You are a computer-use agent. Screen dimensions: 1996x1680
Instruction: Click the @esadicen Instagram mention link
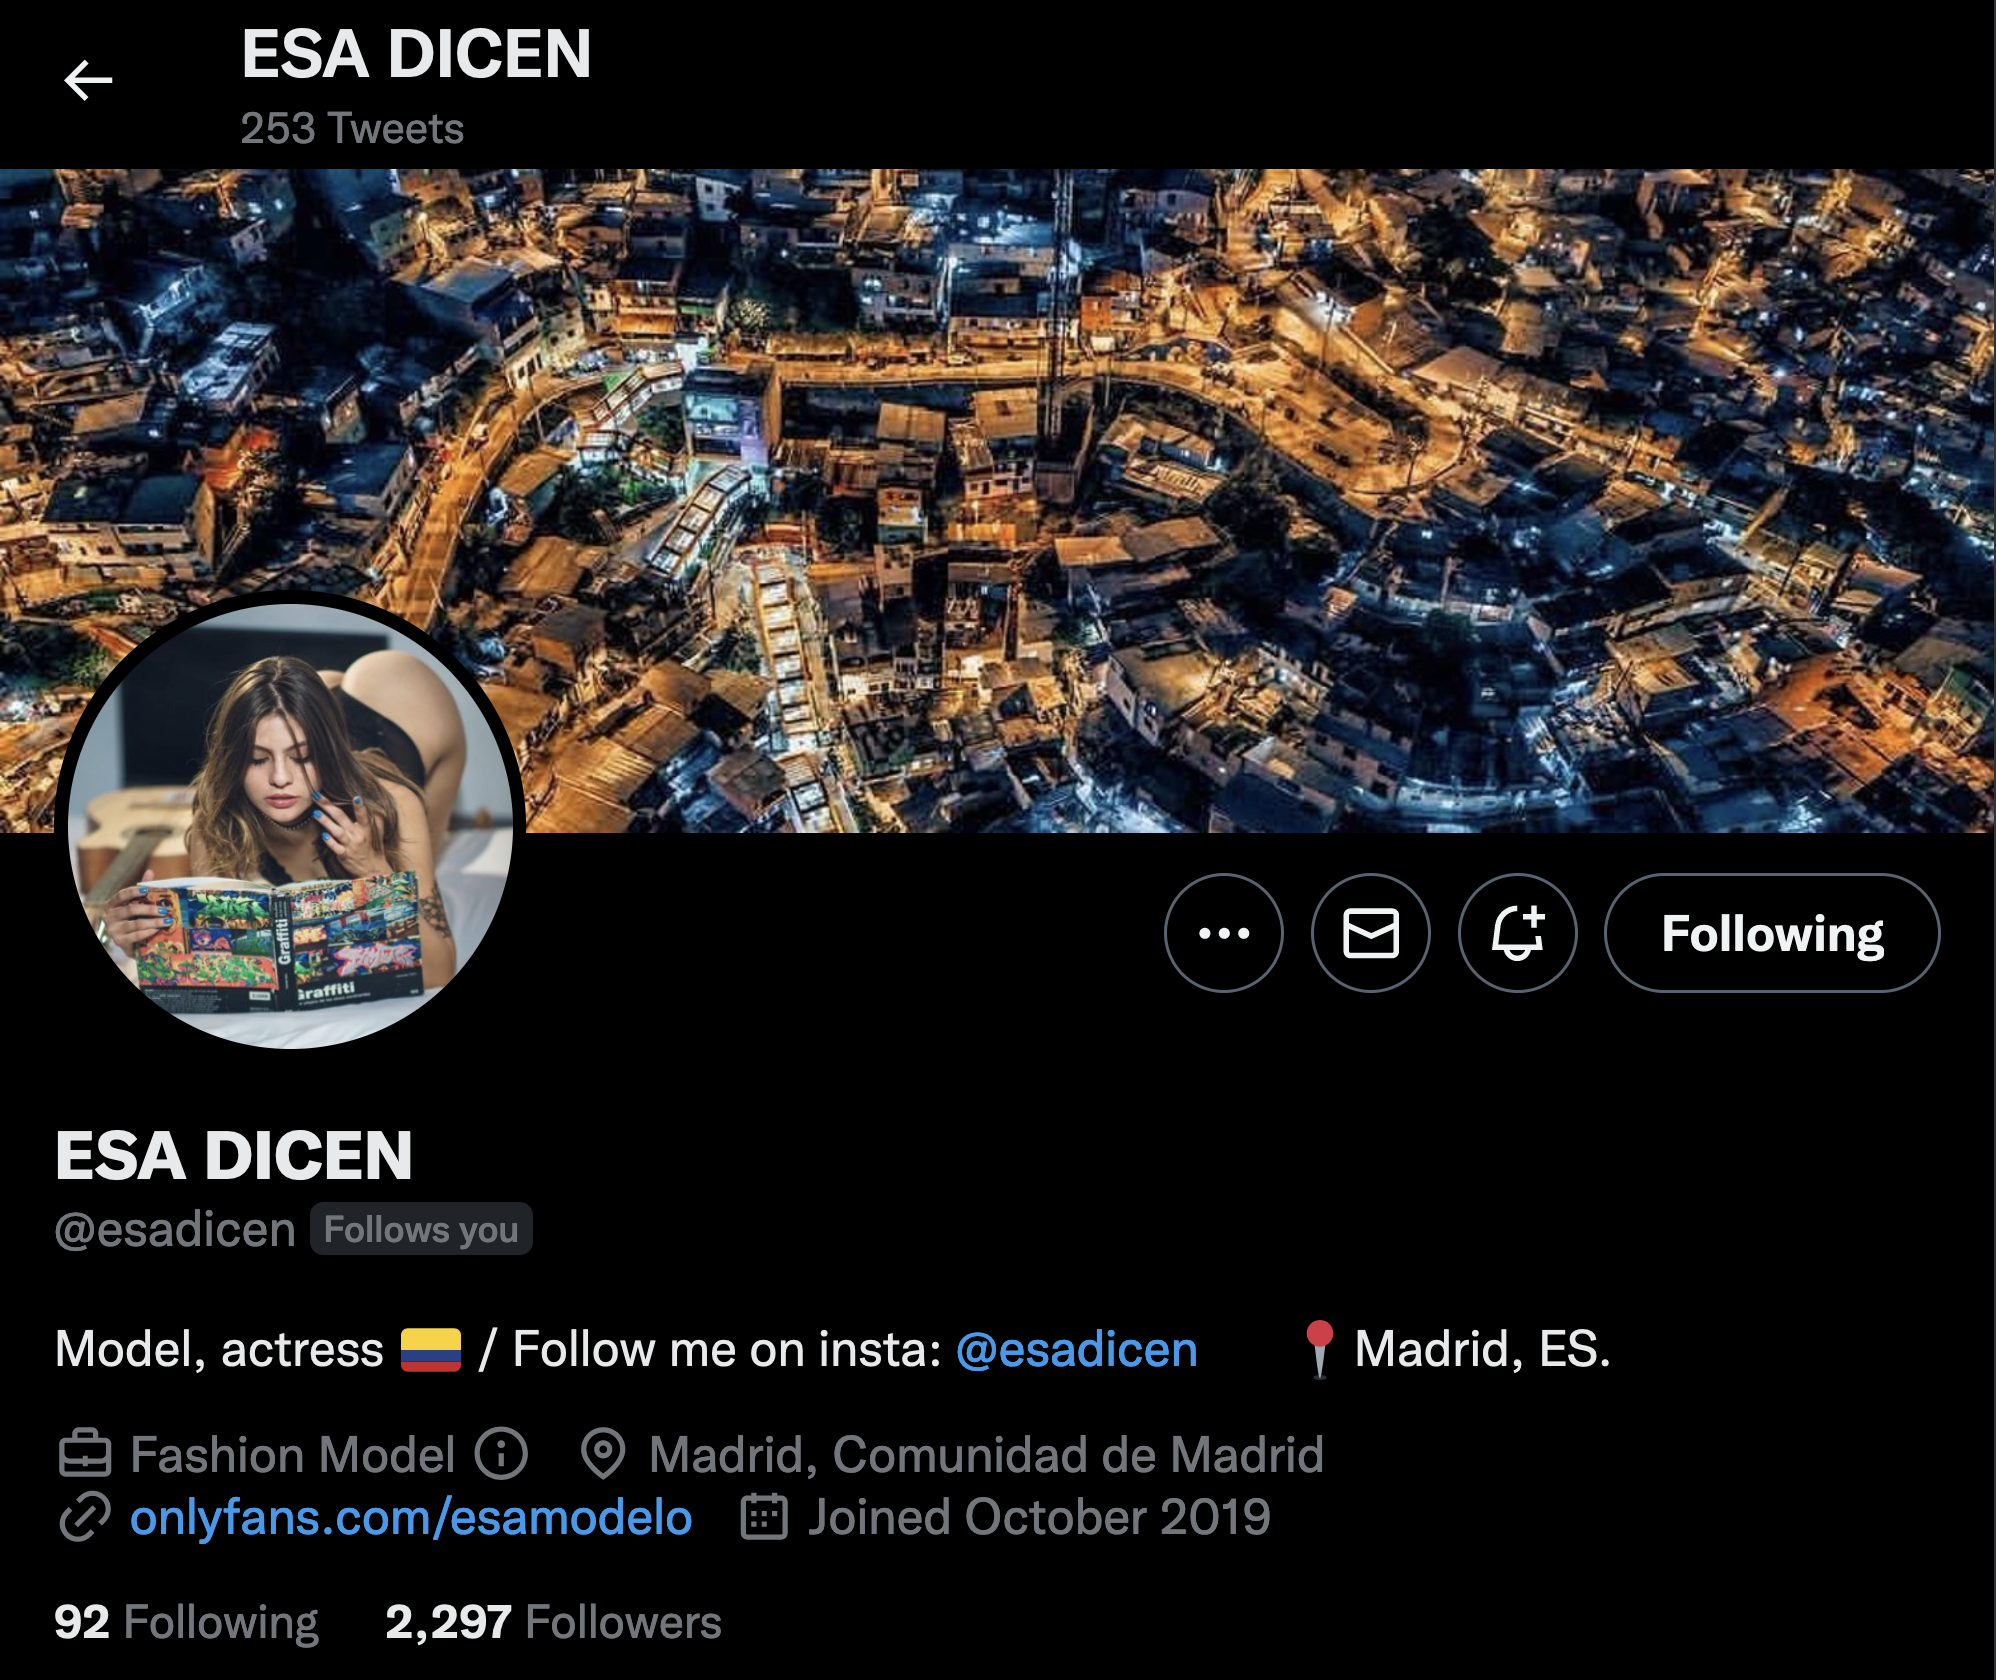tap(1077, 1349)
